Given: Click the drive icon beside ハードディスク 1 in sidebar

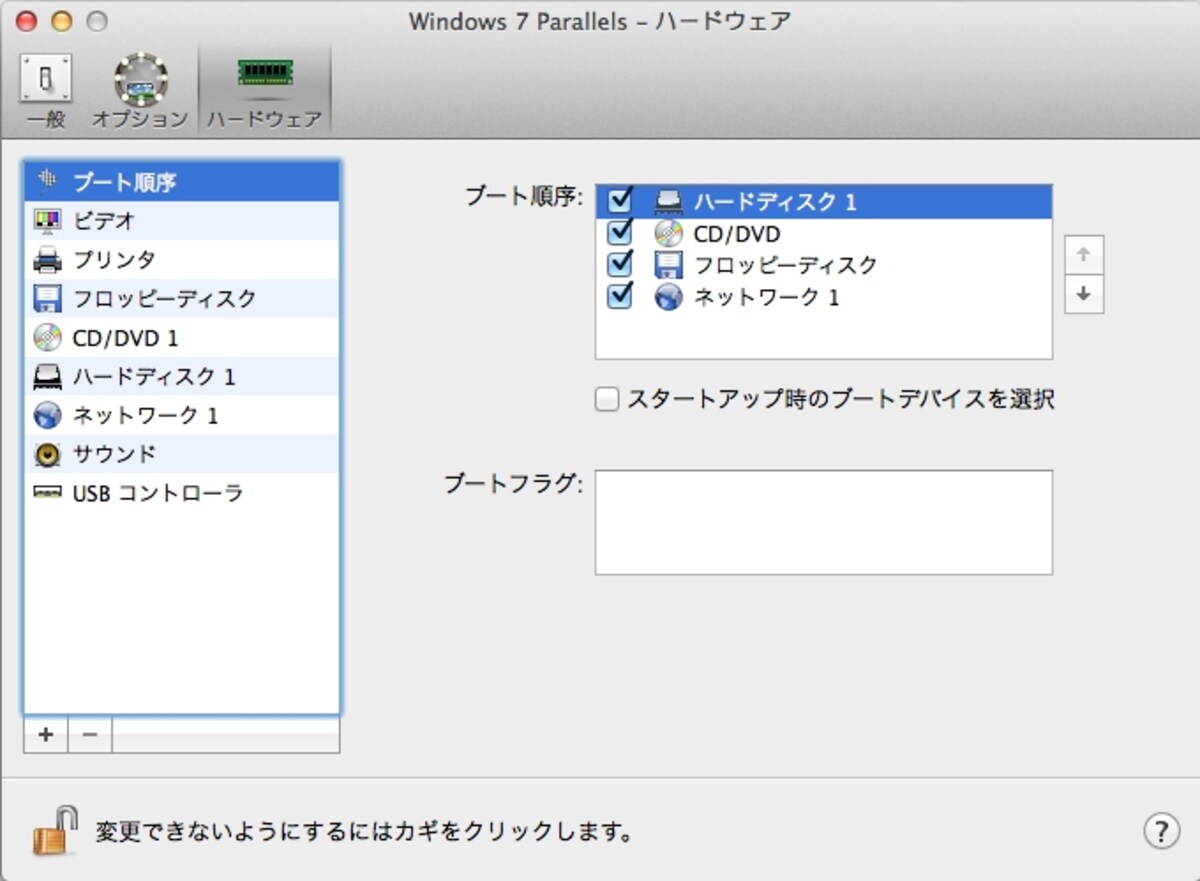Looking at the screenshot, I should pos(47,377).
